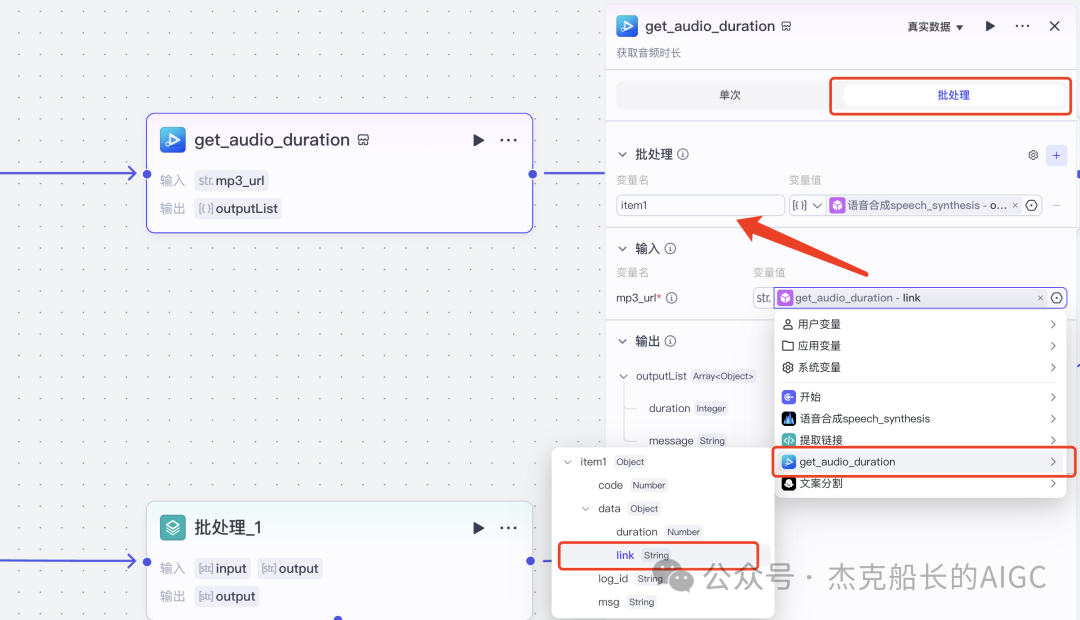The width and height of the screenshot is (1080, 620).
Task: Open 应用变量 submenu
Action: tap(920, 346)
